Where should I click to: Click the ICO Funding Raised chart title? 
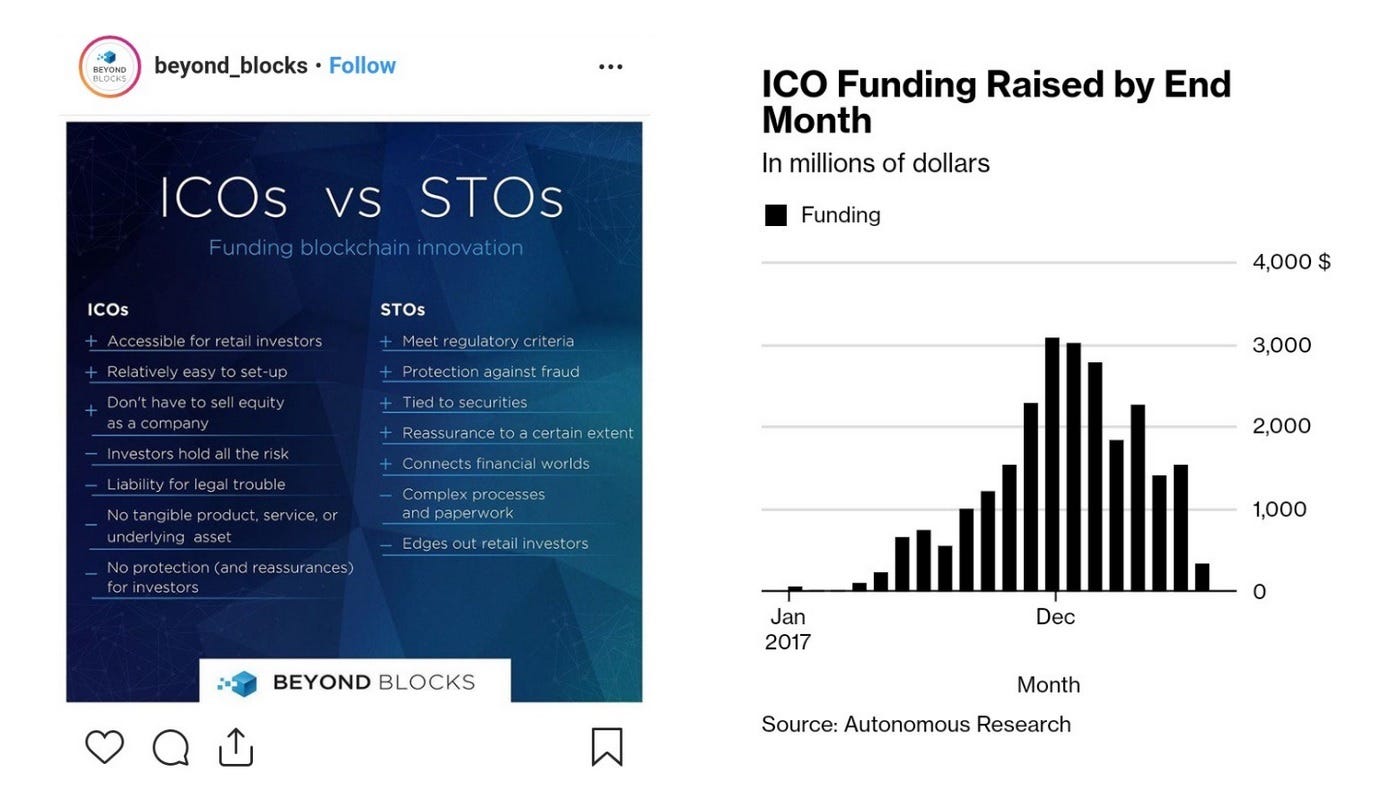pos(996,102)
